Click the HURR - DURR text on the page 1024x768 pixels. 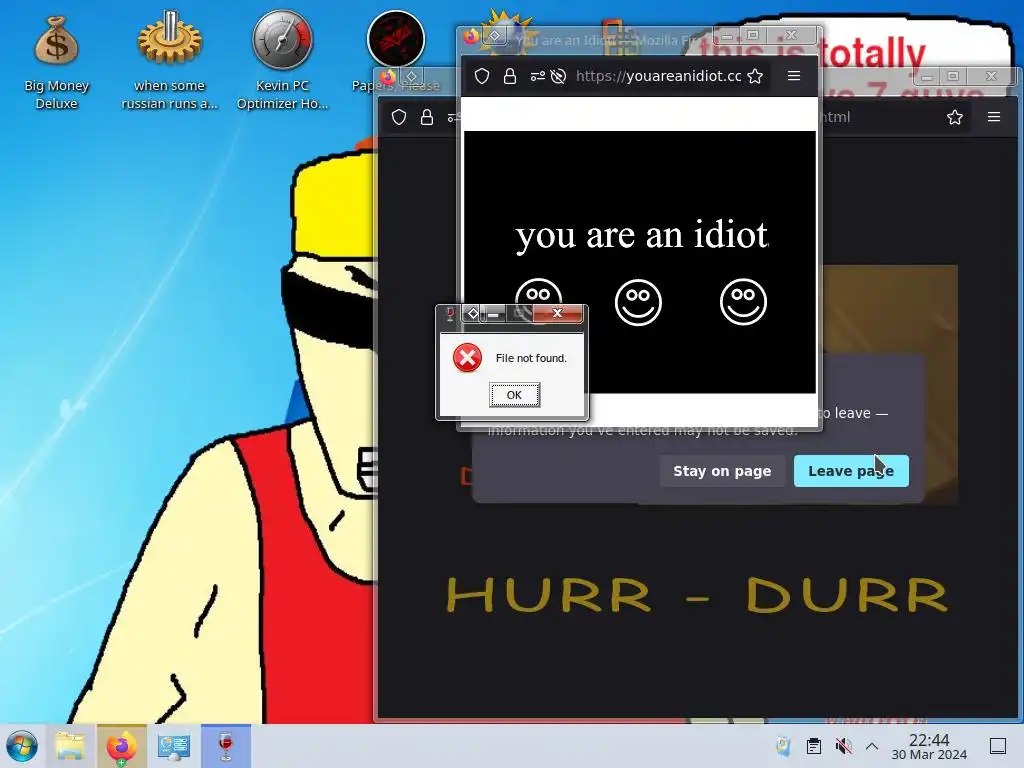pos(697,595)
